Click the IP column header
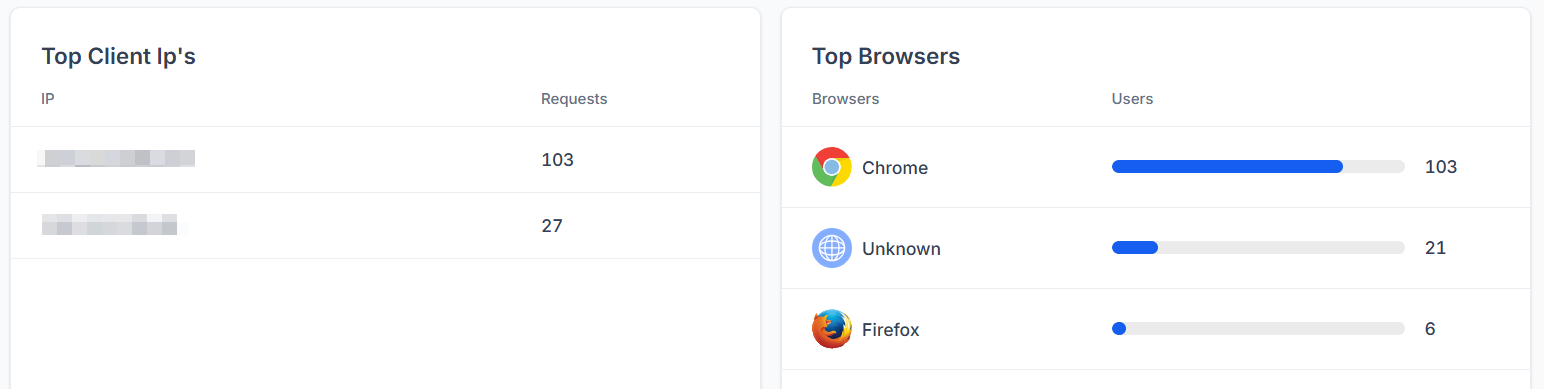This screenshot has height=389, width=1544. click(47, 99)
